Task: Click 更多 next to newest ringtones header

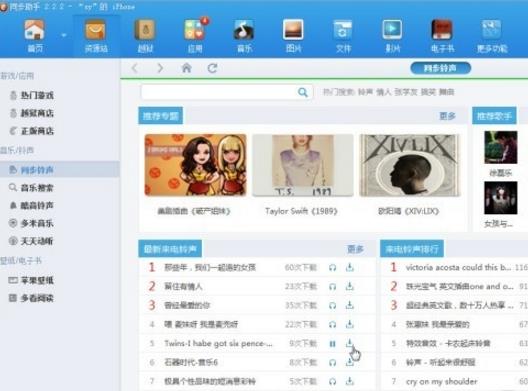Action: point(355,249)
